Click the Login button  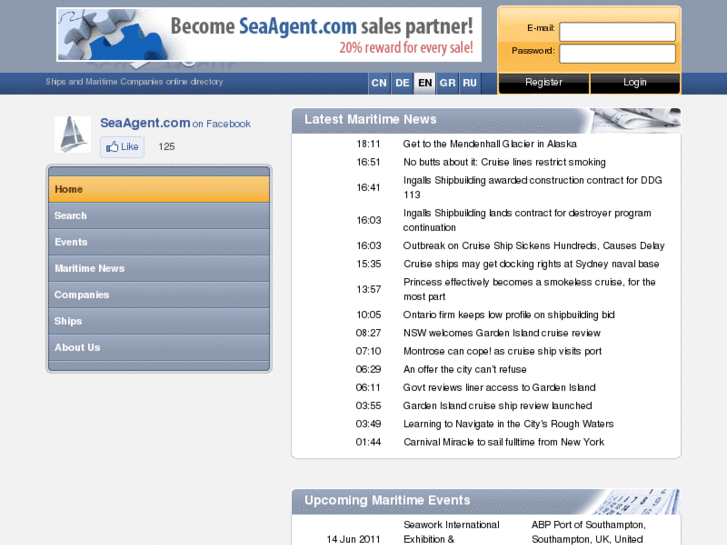click(635, 83)
